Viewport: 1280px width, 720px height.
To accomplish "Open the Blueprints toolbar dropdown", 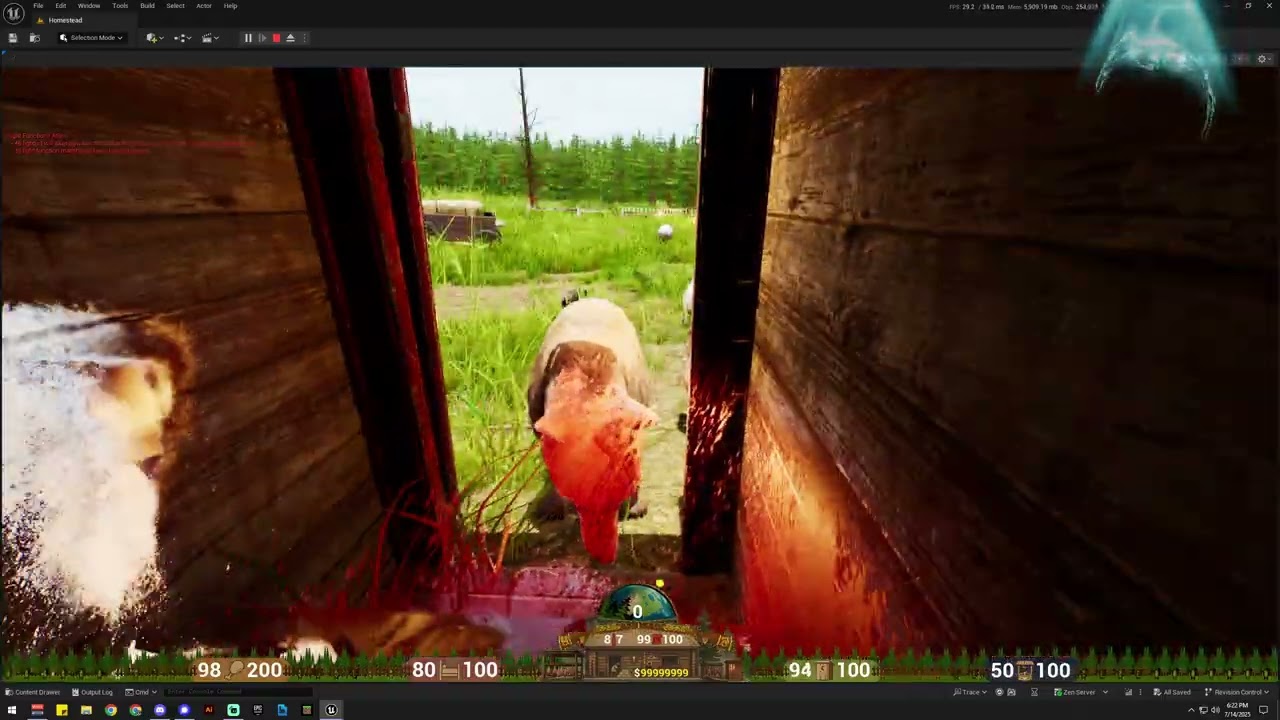I will point(182,38).
